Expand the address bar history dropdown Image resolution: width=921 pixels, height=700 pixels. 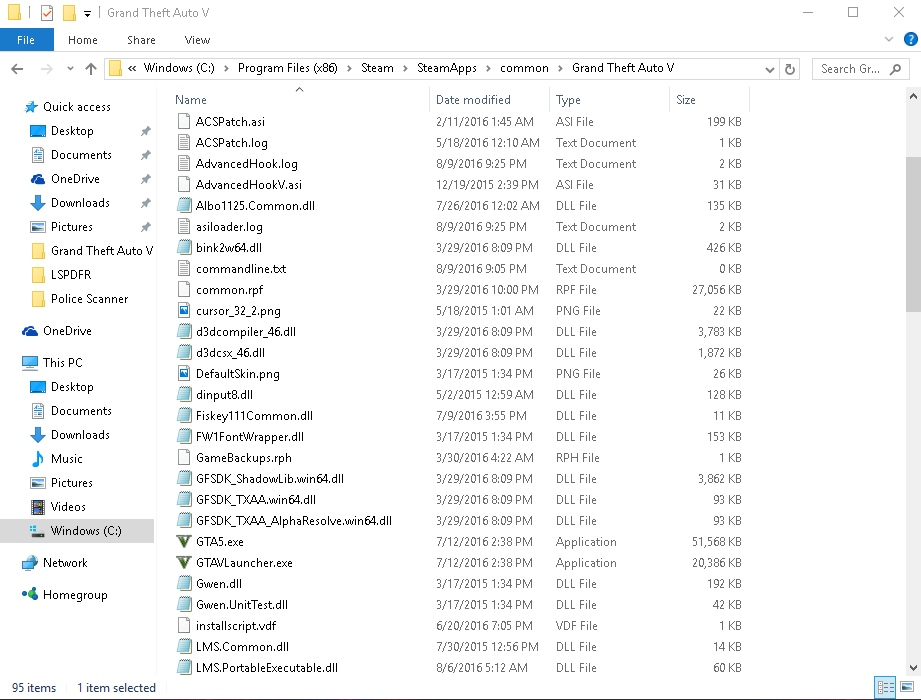tap(769, 69)
